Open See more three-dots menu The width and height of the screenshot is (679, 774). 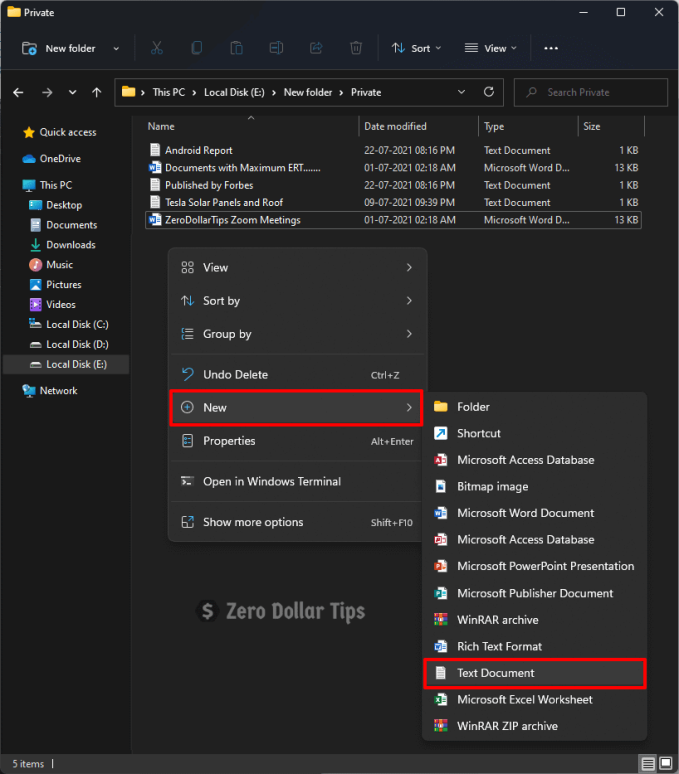pos(551,48)
